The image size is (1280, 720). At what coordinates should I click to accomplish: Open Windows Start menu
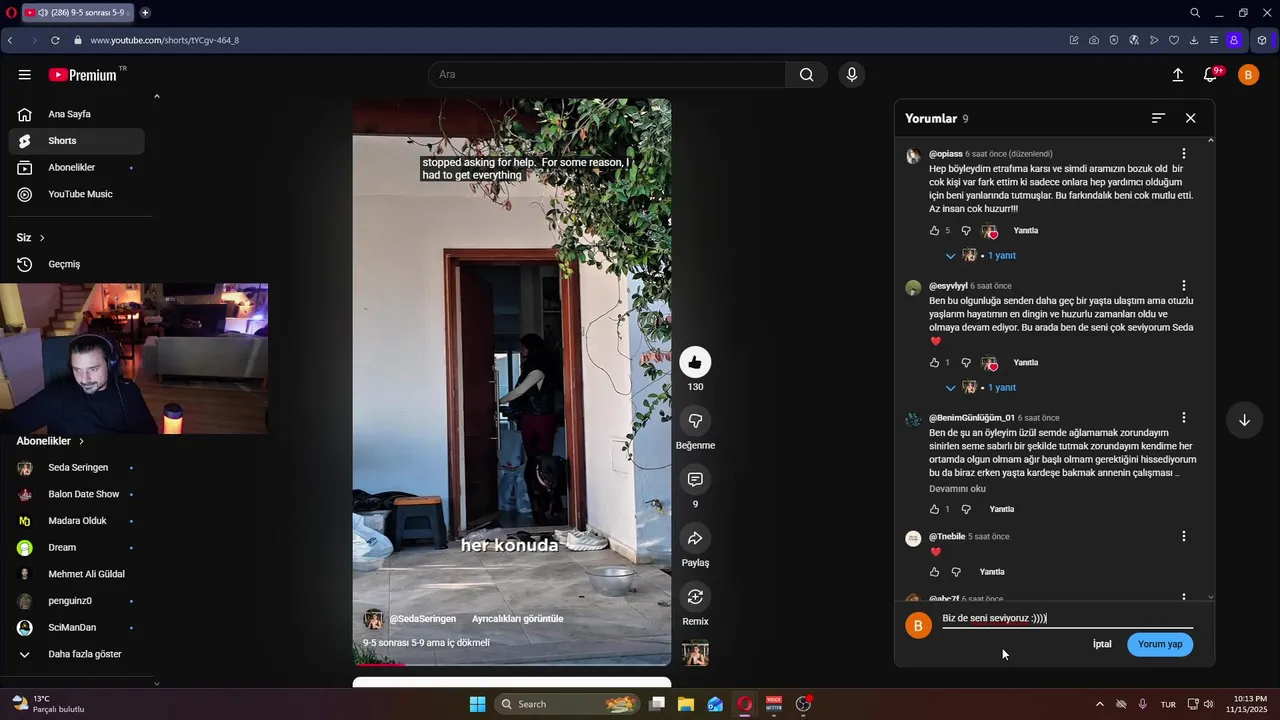(x=477, y=704)
